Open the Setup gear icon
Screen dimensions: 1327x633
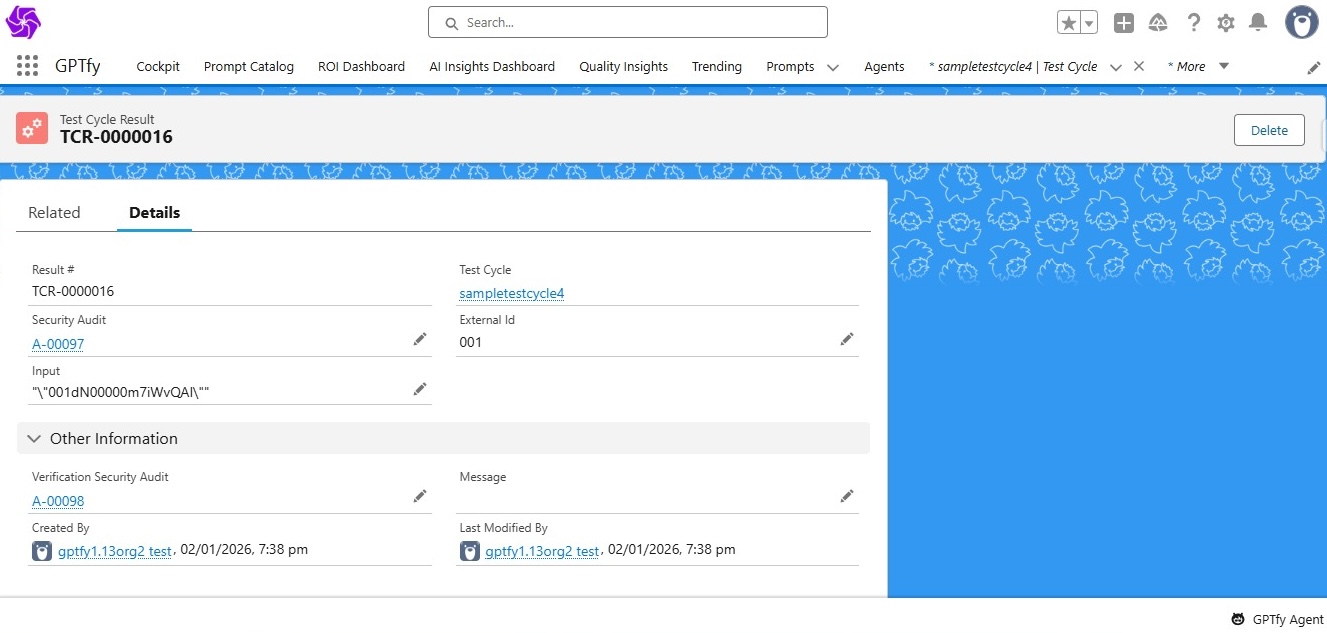pos(1225,23)
